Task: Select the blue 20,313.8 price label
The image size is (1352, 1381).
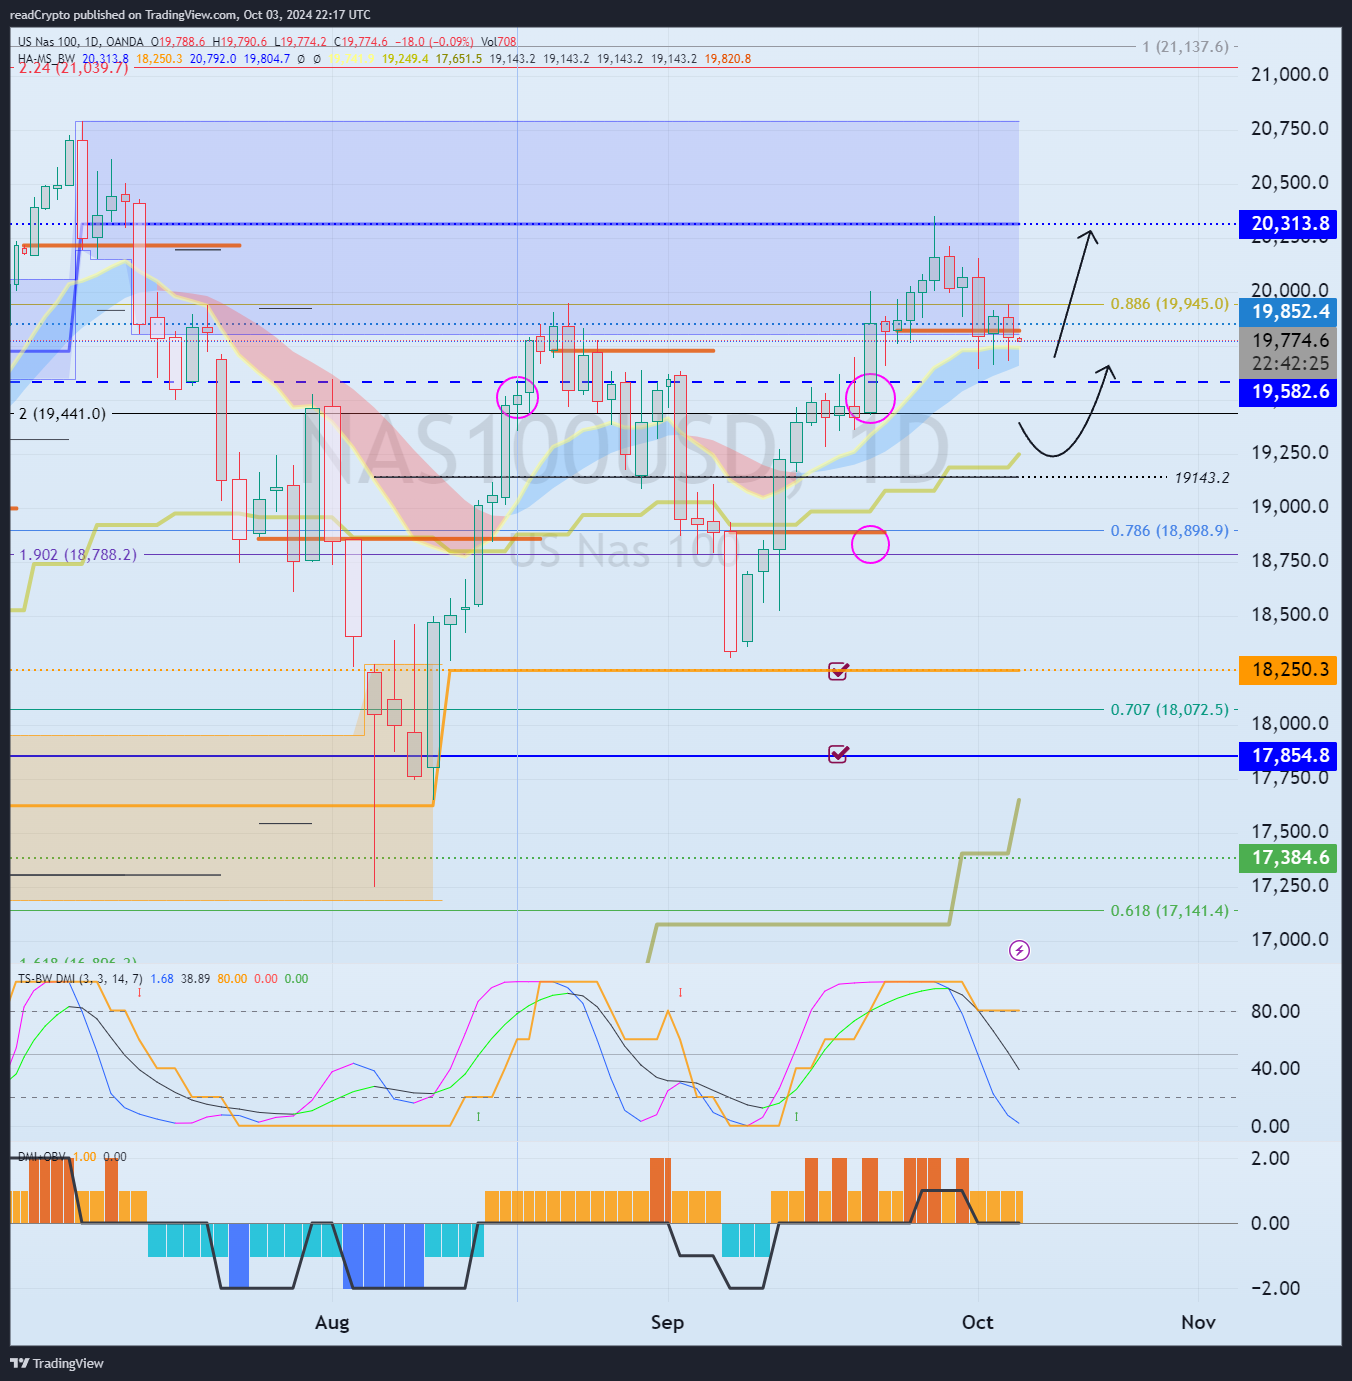Action: pos(1288,223)
